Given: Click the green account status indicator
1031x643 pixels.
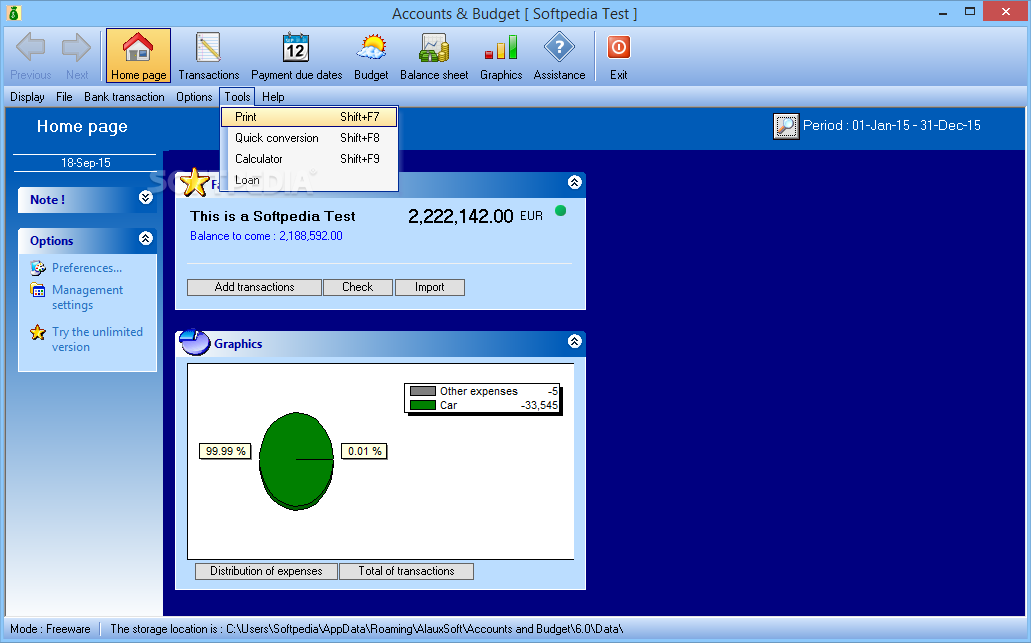Looking at the screenshot, I should click(560, 211).
